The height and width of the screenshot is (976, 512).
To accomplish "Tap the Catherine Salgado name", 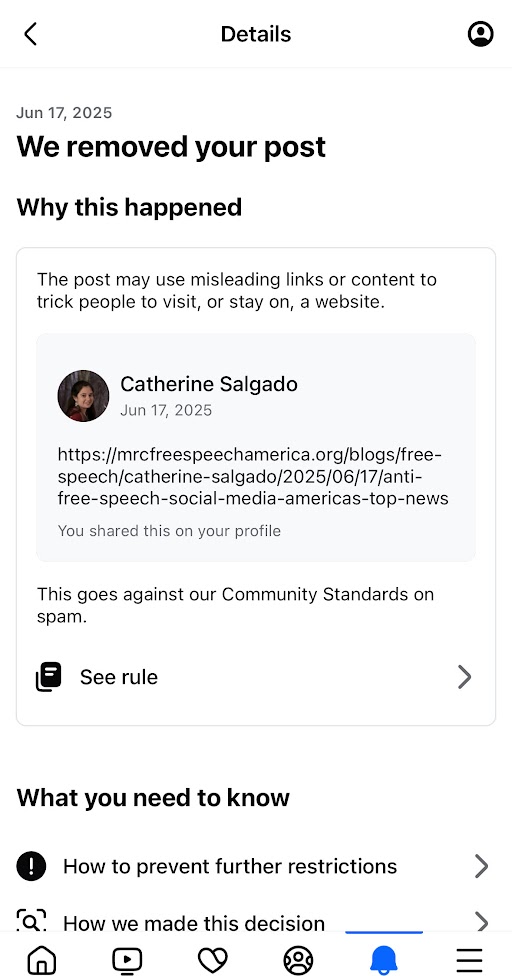I will (209, 384).
